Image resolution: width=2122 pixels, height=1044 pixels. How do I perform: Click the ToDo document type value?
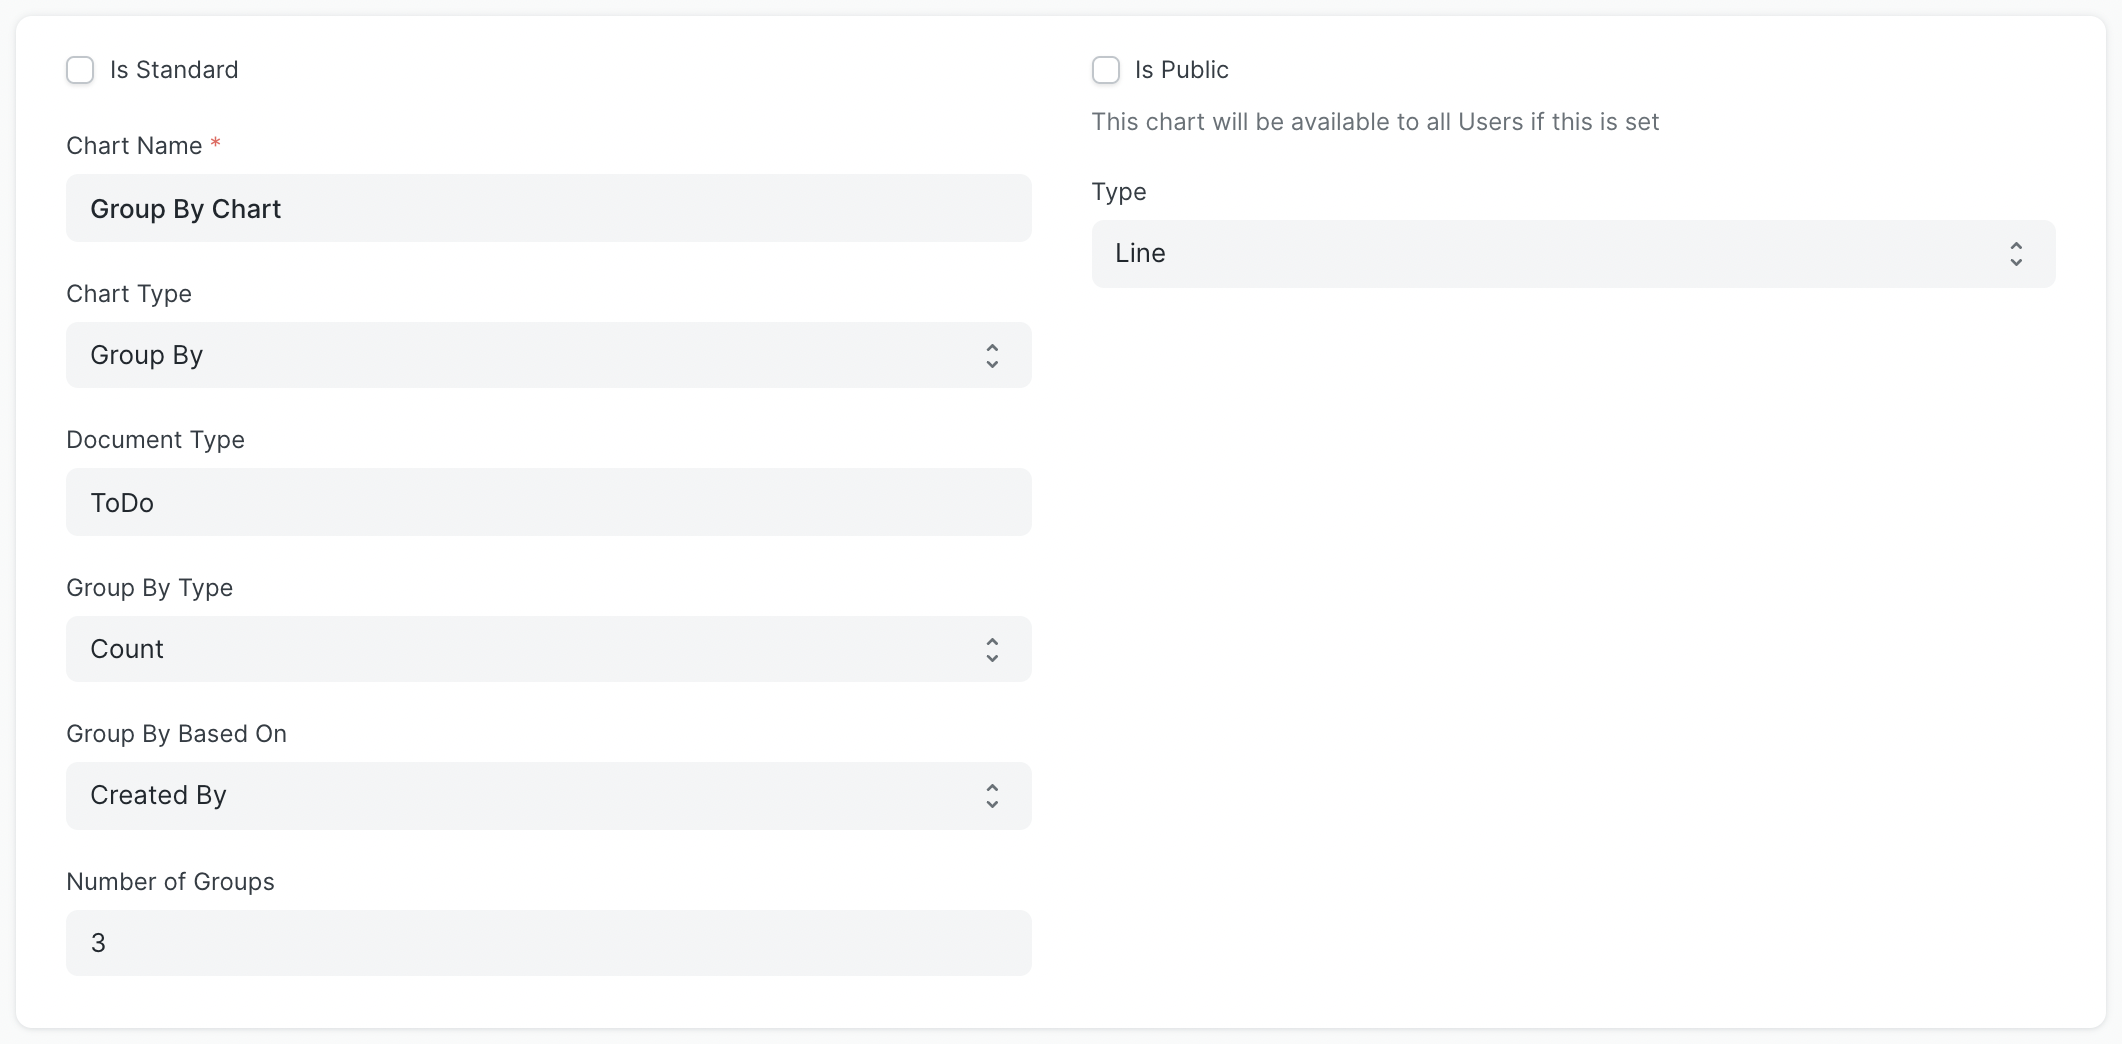click(121, 502)
